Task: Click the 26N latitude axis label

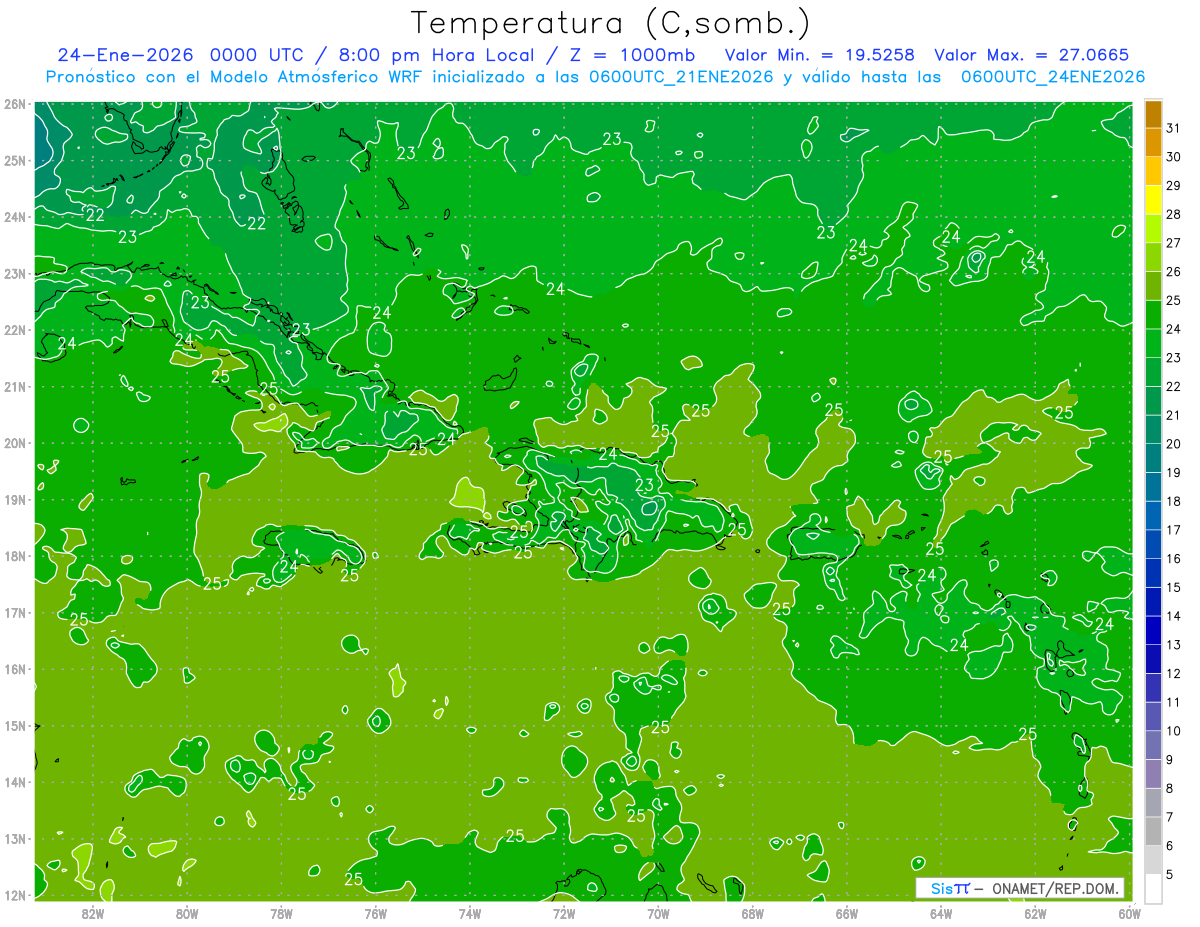Action: [x=14, y=104]
